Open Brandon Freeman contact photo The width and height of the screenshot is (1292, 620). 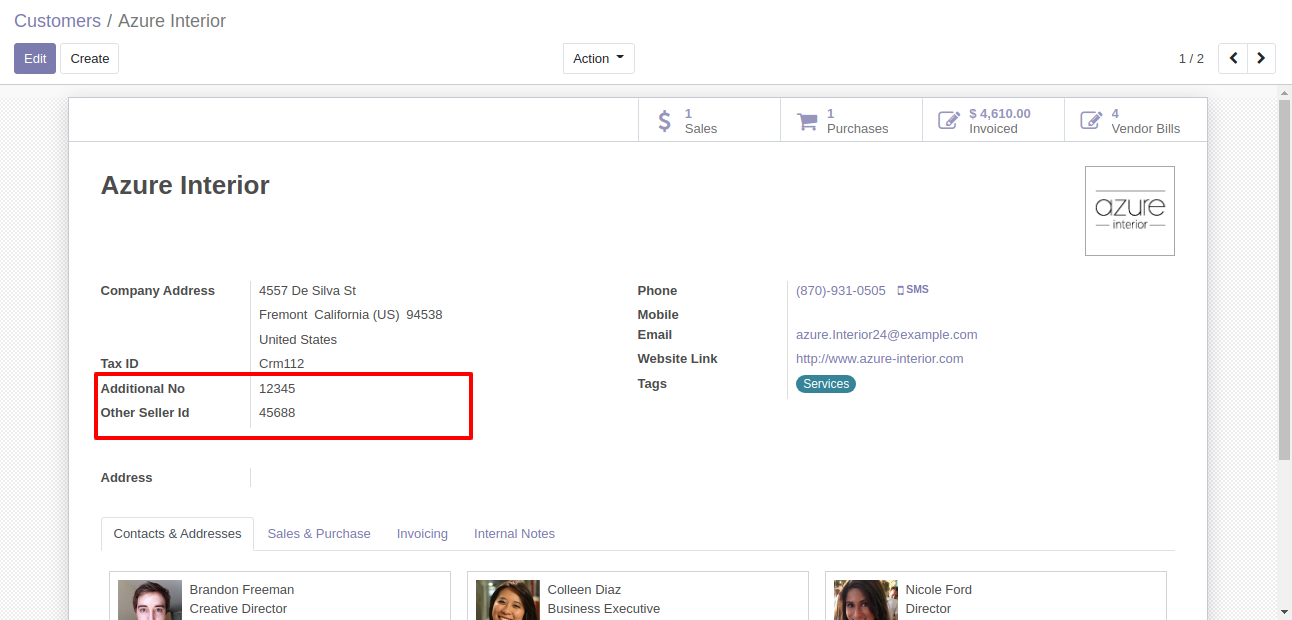[x=150, y=600]
